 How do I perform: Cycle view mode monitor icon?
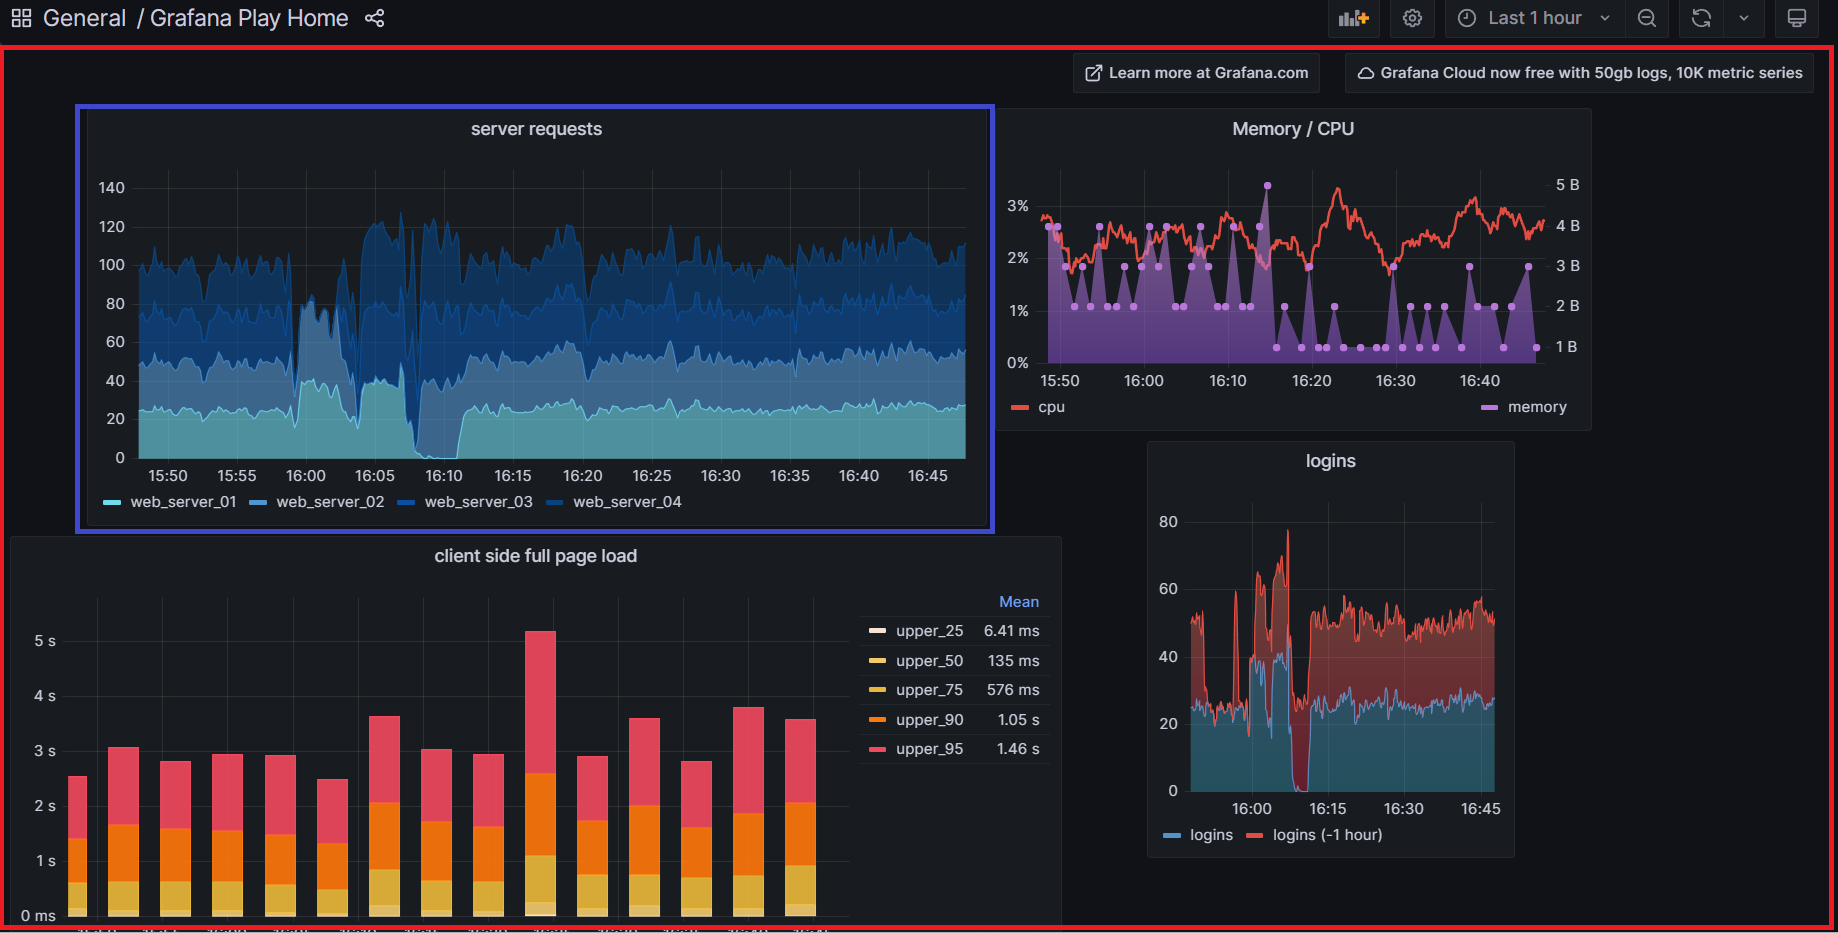click(x=1797, y=18)
